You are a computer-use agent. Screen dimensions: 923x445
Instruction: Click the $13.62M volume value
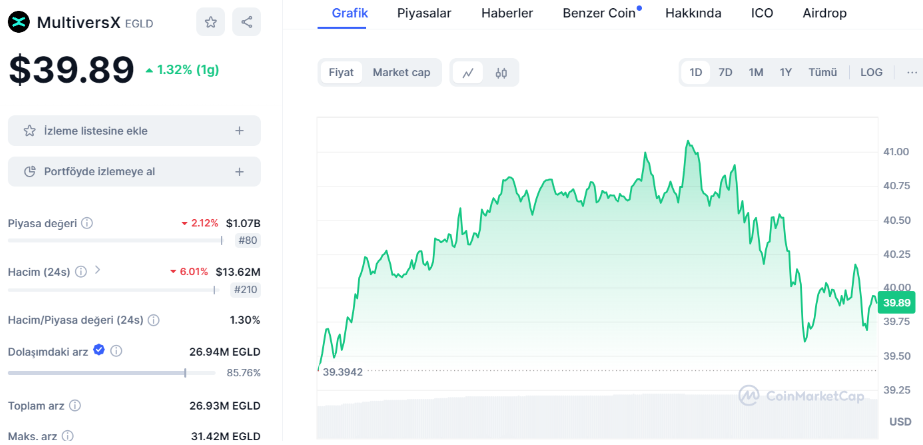click(x=238, y=272)
